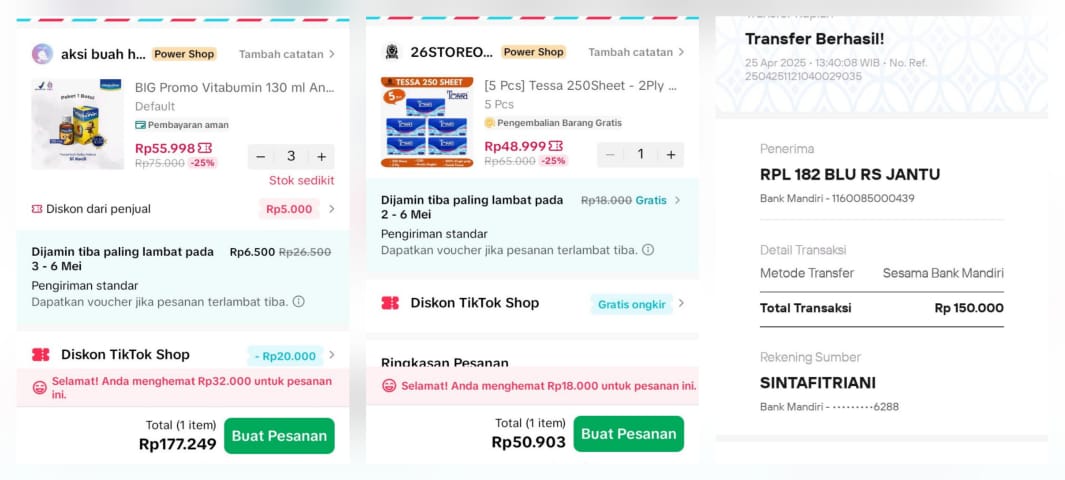Open Tambah catatan for 26STOREO shop
Viewport: 1065px width, 480px height.
(636, 52)
